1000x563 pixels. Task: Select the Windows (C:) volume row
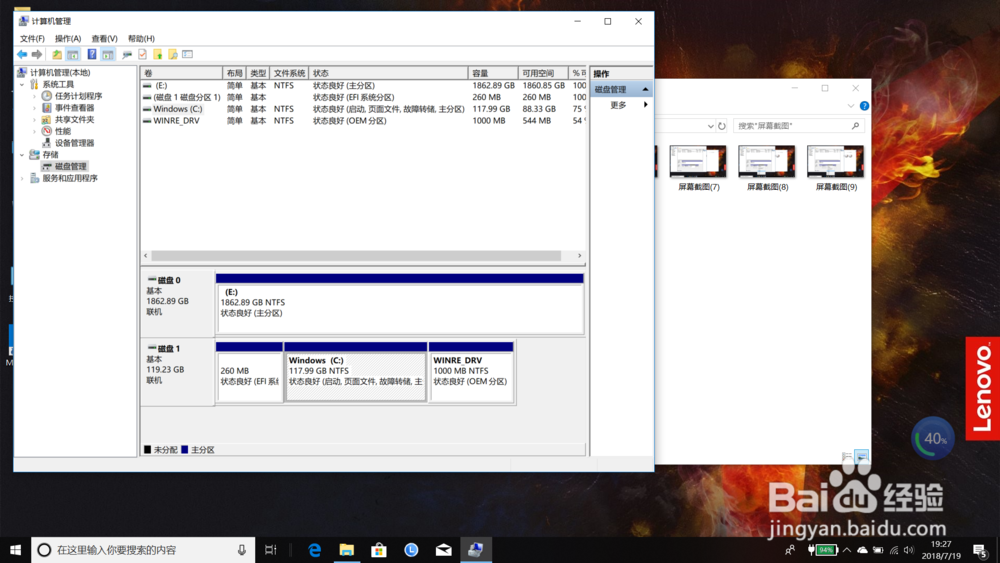364,109
